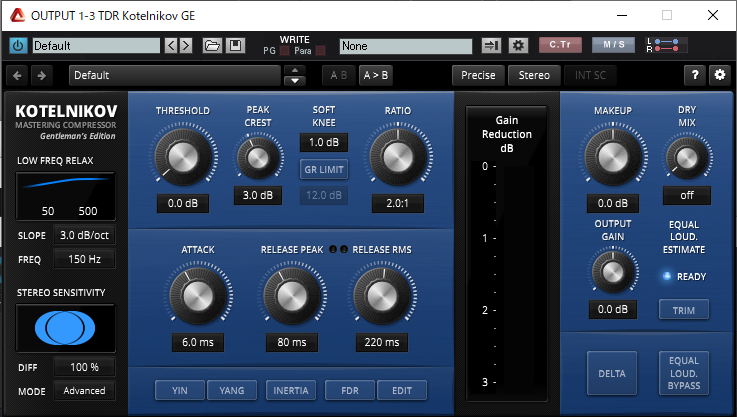Open the Mode Advanced selector
The width and height of the screenshot is (737, 417).
pos(84,391)
